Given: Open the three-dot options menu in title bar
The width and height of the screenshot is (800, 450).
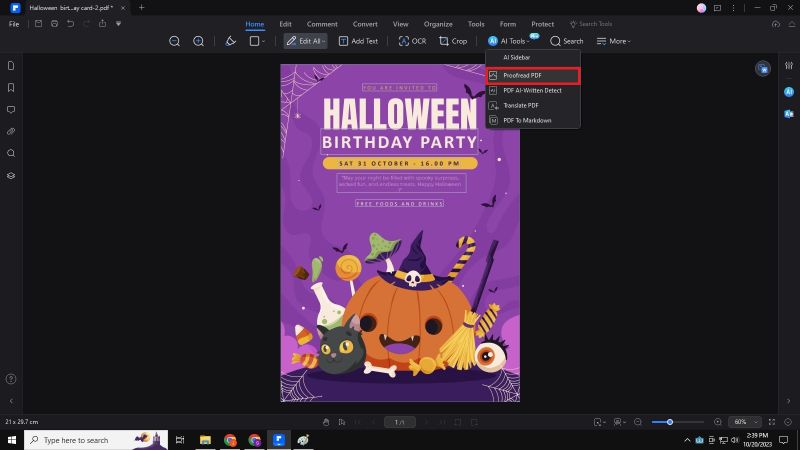Looking at the screenshot, I should [733, 8].
